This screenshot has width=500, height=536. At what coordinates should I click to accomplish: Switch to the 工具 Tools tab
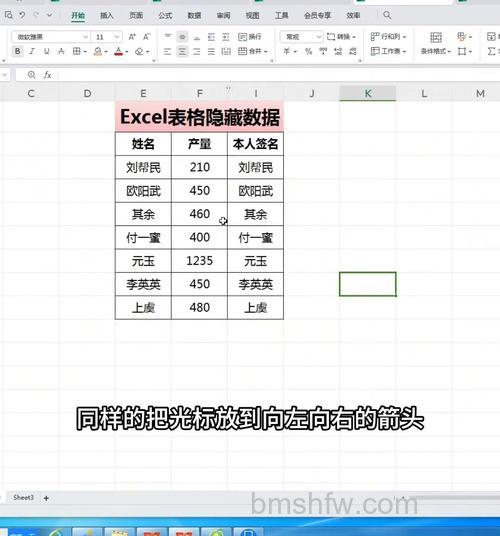282,15
